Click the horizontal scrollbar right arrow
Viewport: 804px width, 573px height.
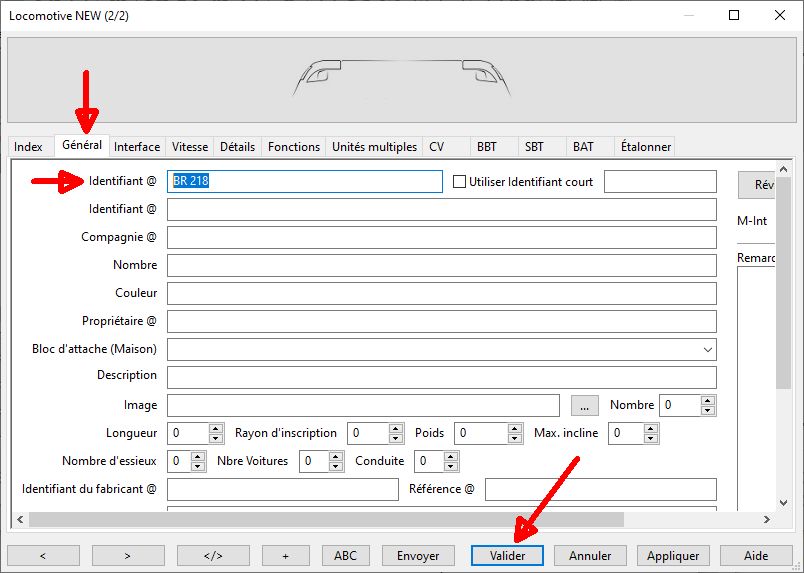point(767,520)
